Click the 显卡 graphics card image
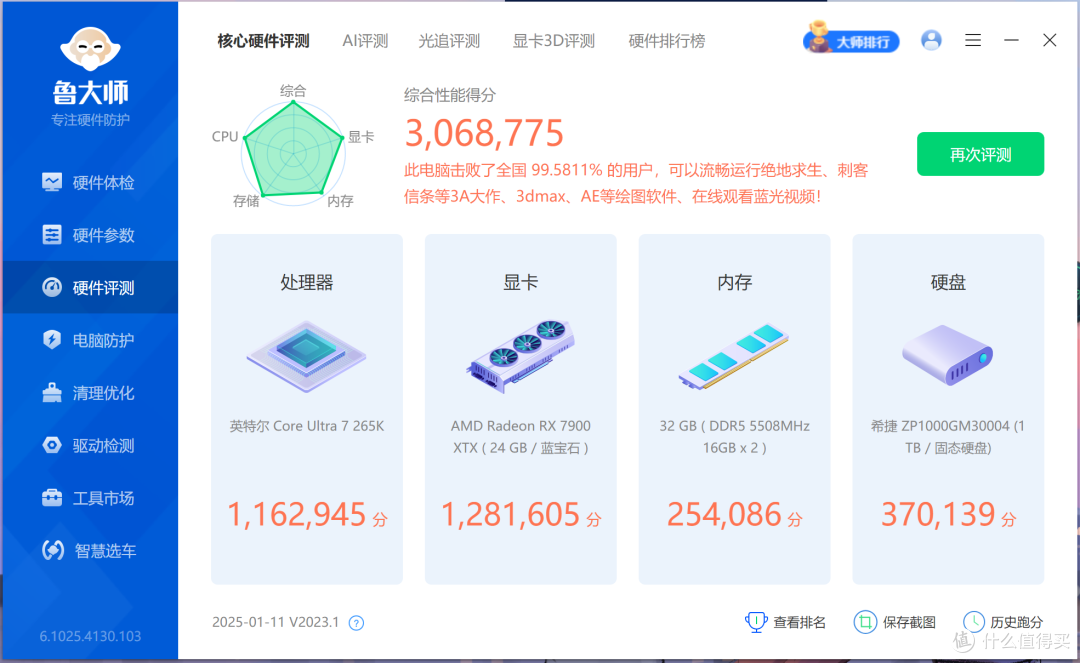The width and height of the screenshot is (1080, 663). (521, 356)
